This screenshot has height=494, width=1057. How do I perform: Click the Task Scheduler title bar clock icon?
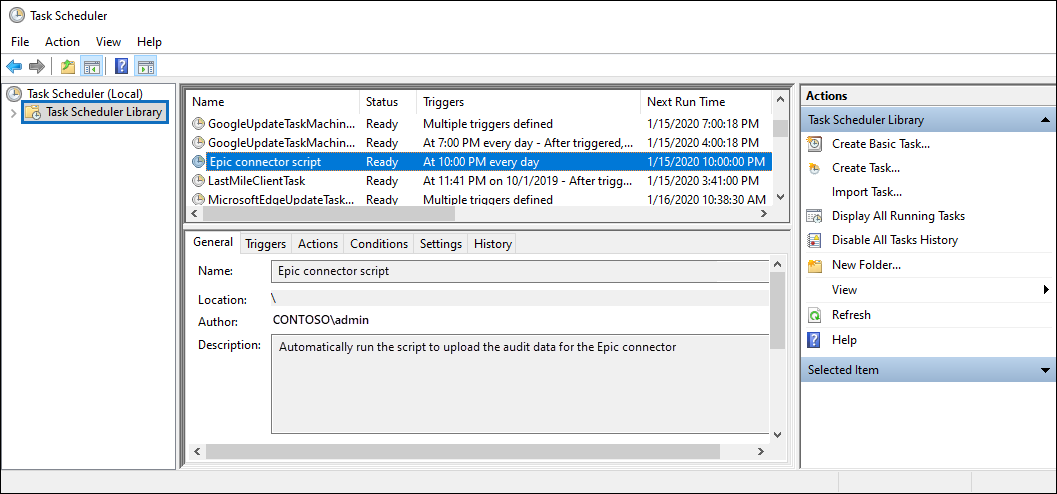16,15
